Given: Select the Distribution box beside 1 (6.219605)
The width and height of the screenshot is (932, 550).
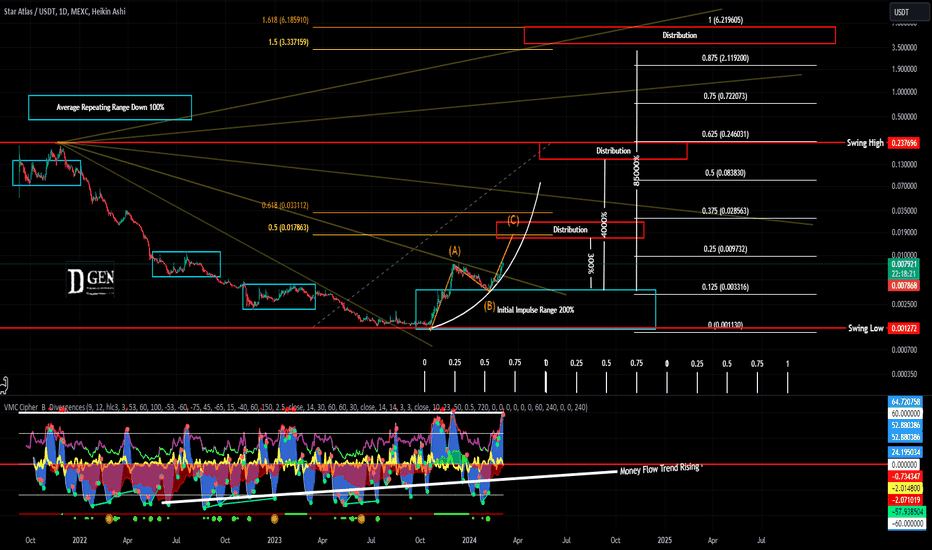Looking at the screenshot, I should (x=679, y=35).
